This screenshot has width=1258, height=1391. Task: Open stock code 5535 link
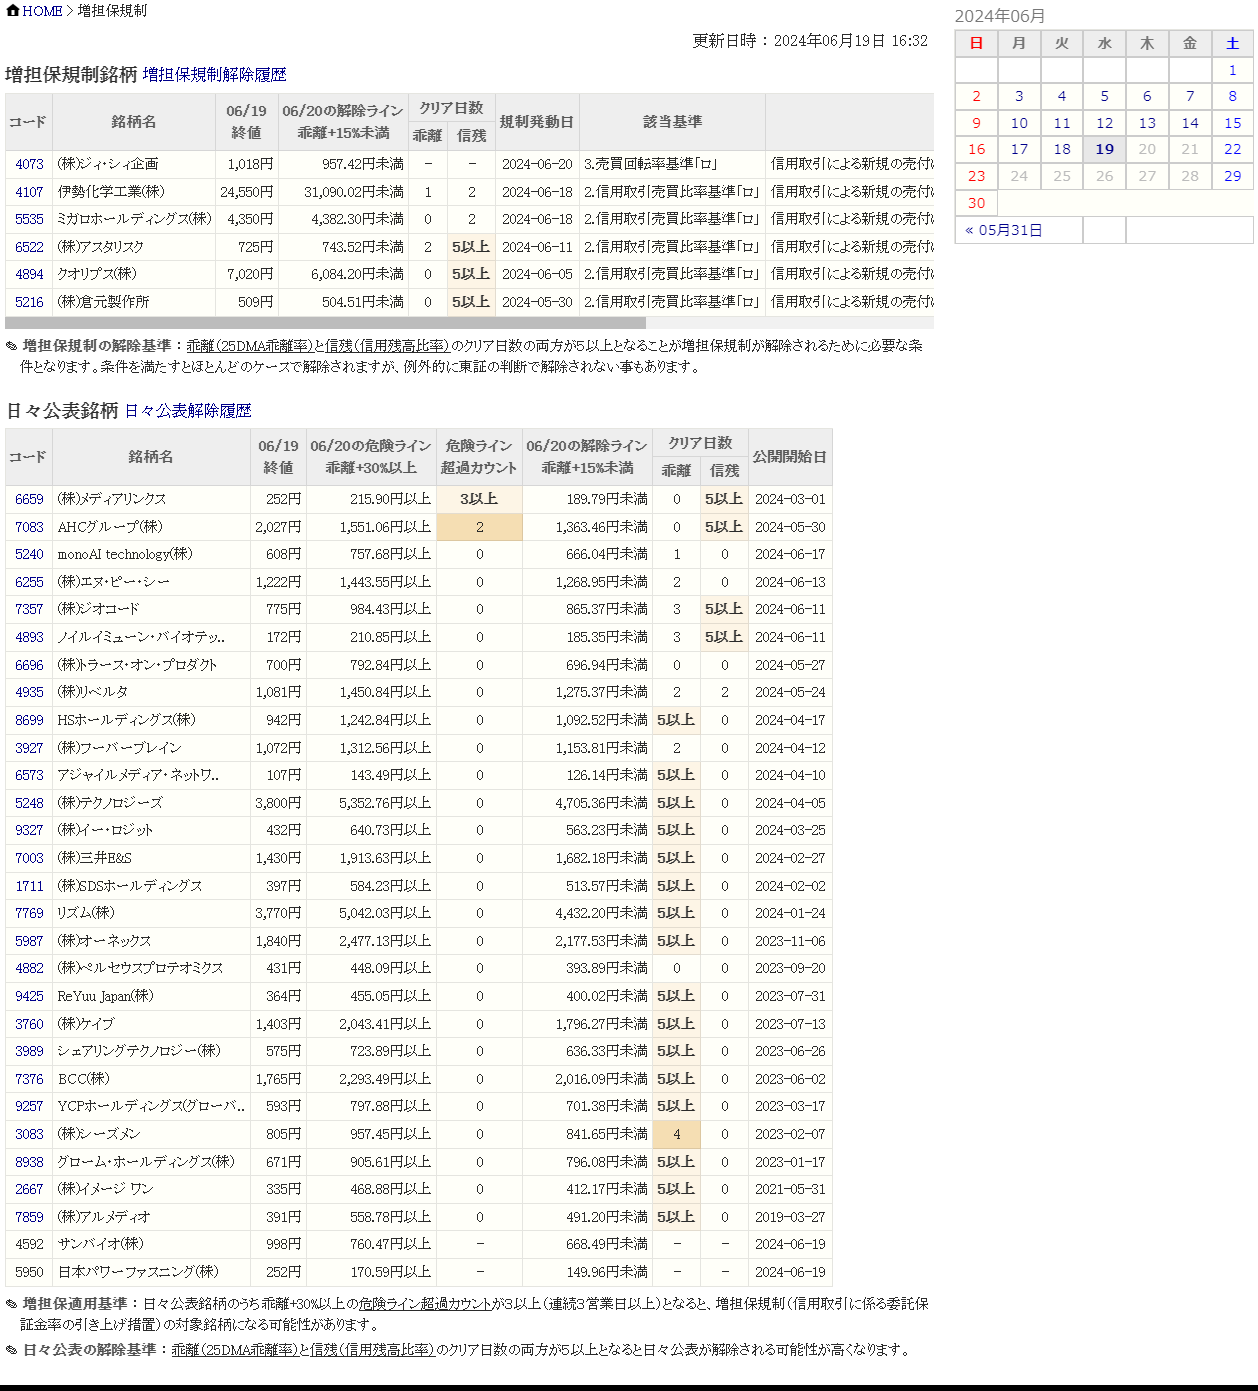29,219
